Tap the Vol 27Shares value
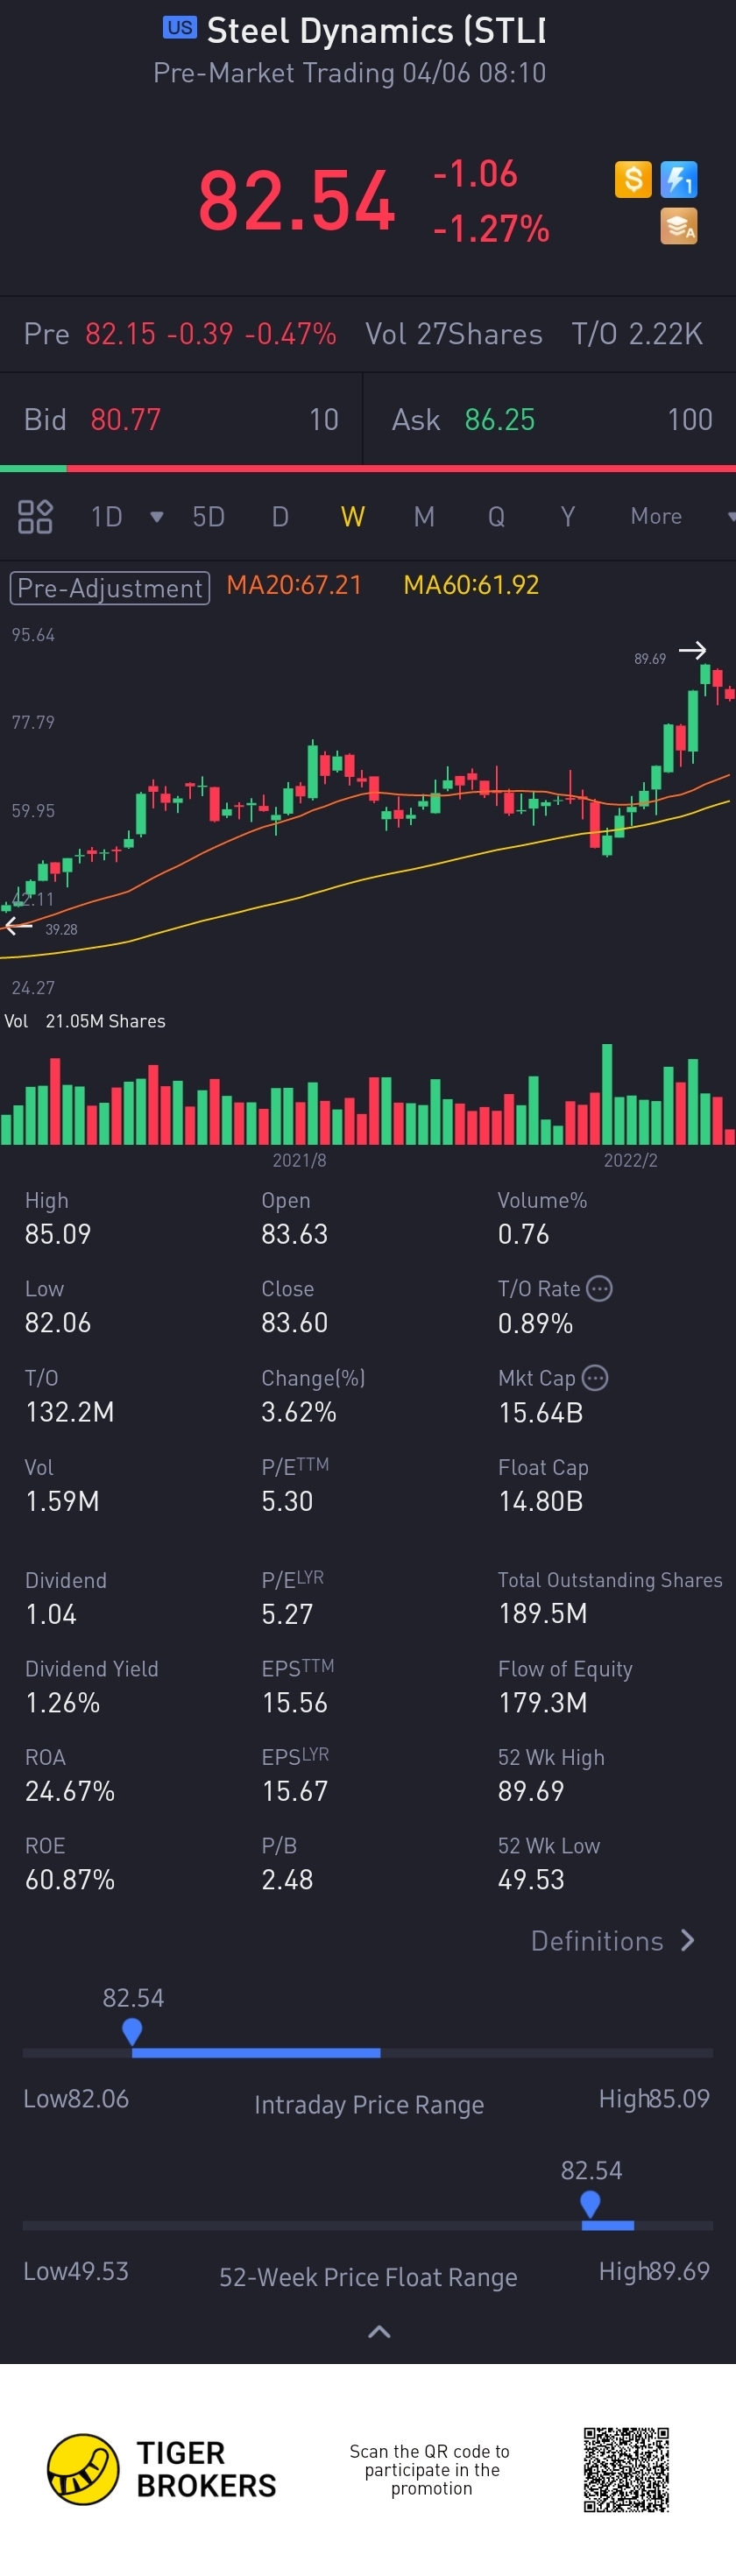Screen dimensions: 736x2576 (x=454, y=334)
